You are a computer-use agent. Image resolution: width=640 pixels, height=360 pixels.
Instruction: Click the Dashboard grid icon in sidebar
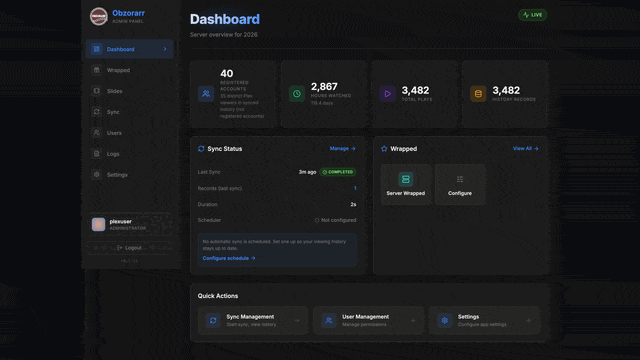pyautogui.click(x=96, y=49)
